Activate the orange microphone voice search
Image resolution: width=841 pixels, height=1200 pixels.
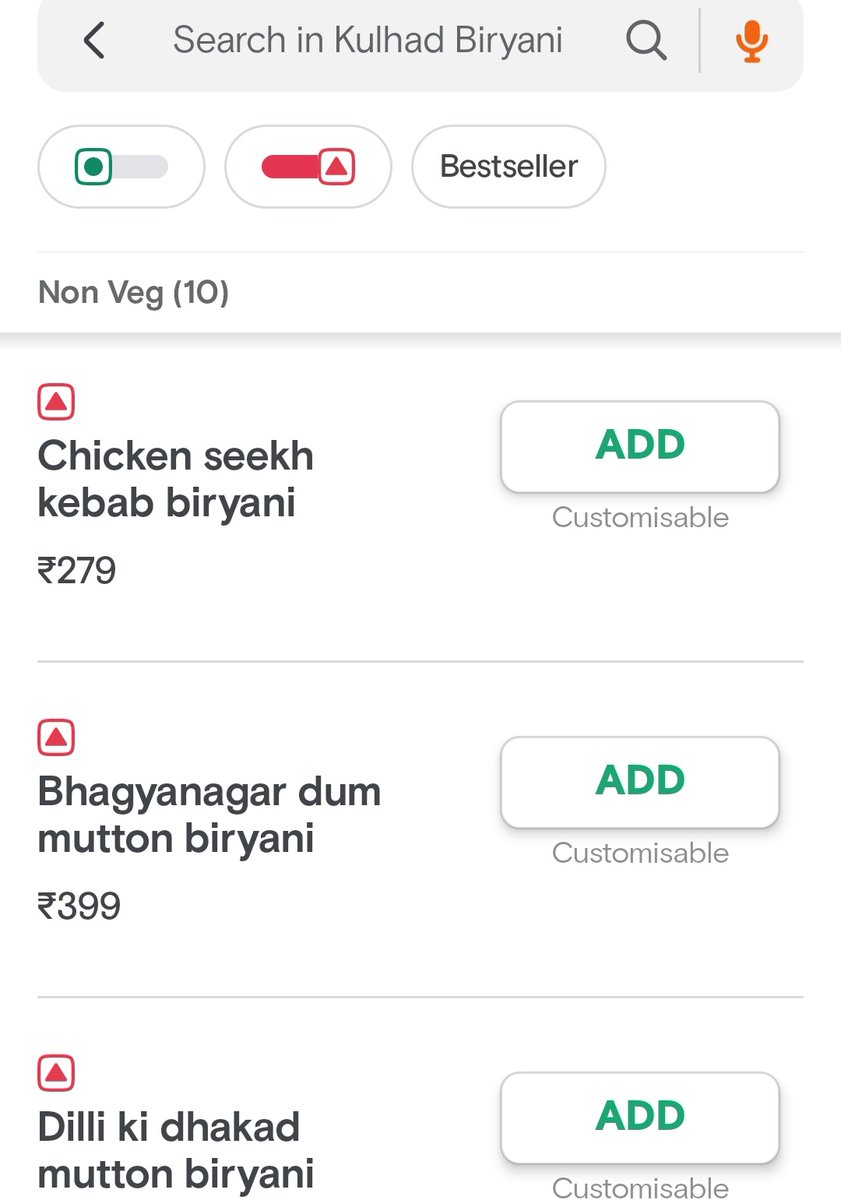[751, 41]
